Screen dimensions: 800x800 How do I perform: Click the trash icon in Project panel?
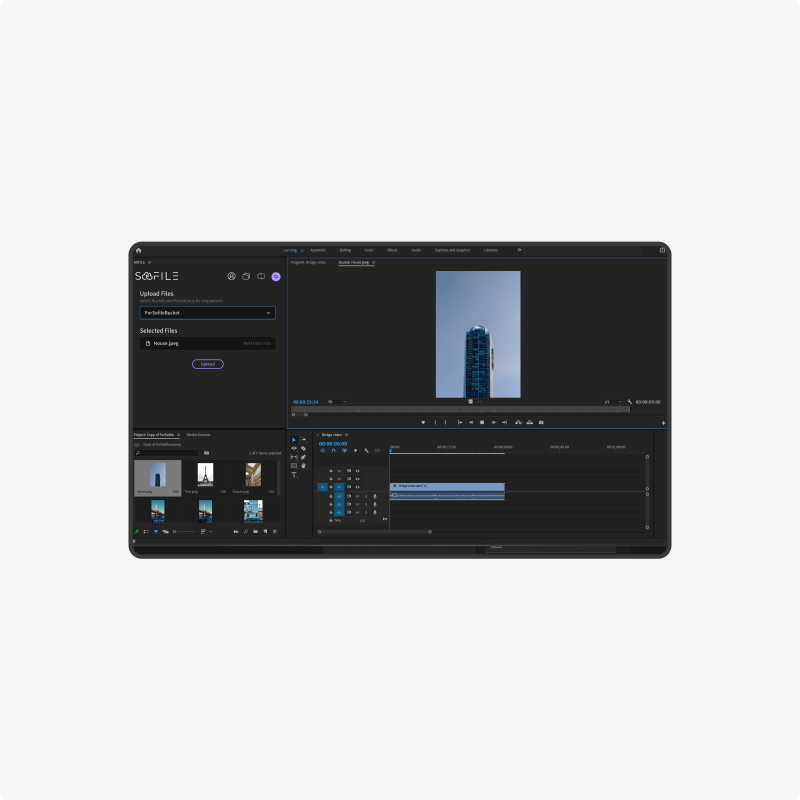click(x=275, y=532)
